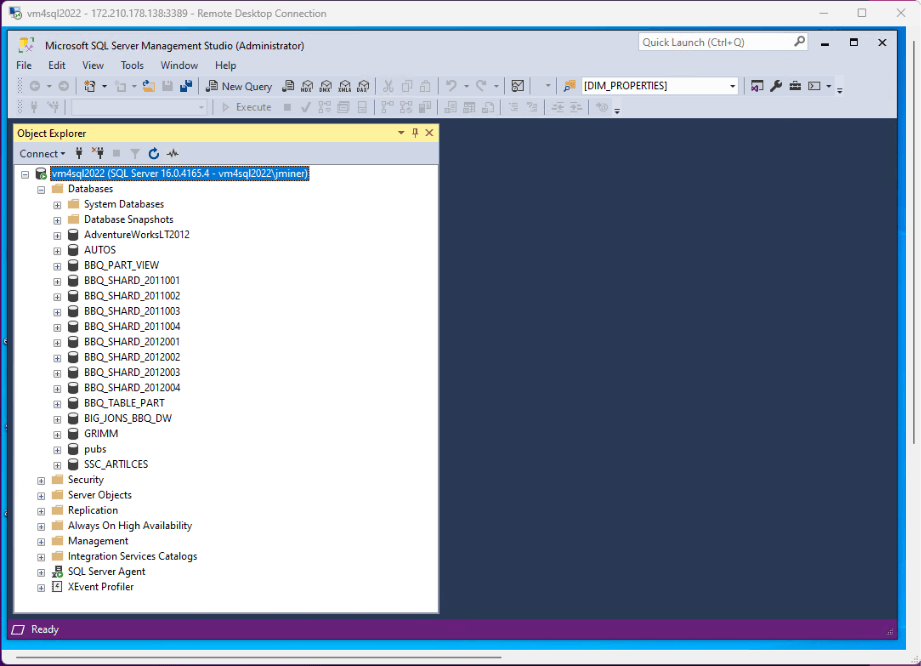The width and height of the screenshot is (921, 666).
Task: Open the Connect dropdown in Object Explorer
Action: (x=42, y=153)
